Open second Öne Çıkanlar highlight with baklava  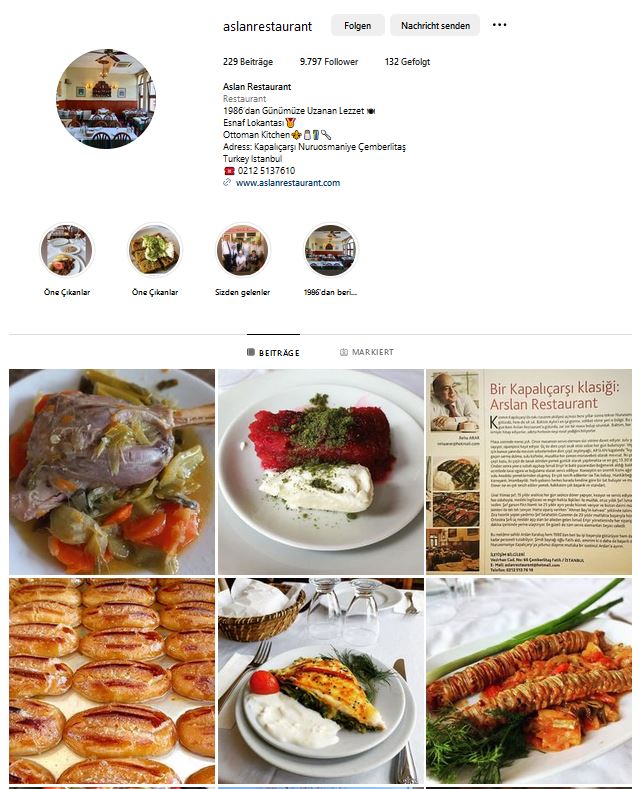(x=154, y=250)
